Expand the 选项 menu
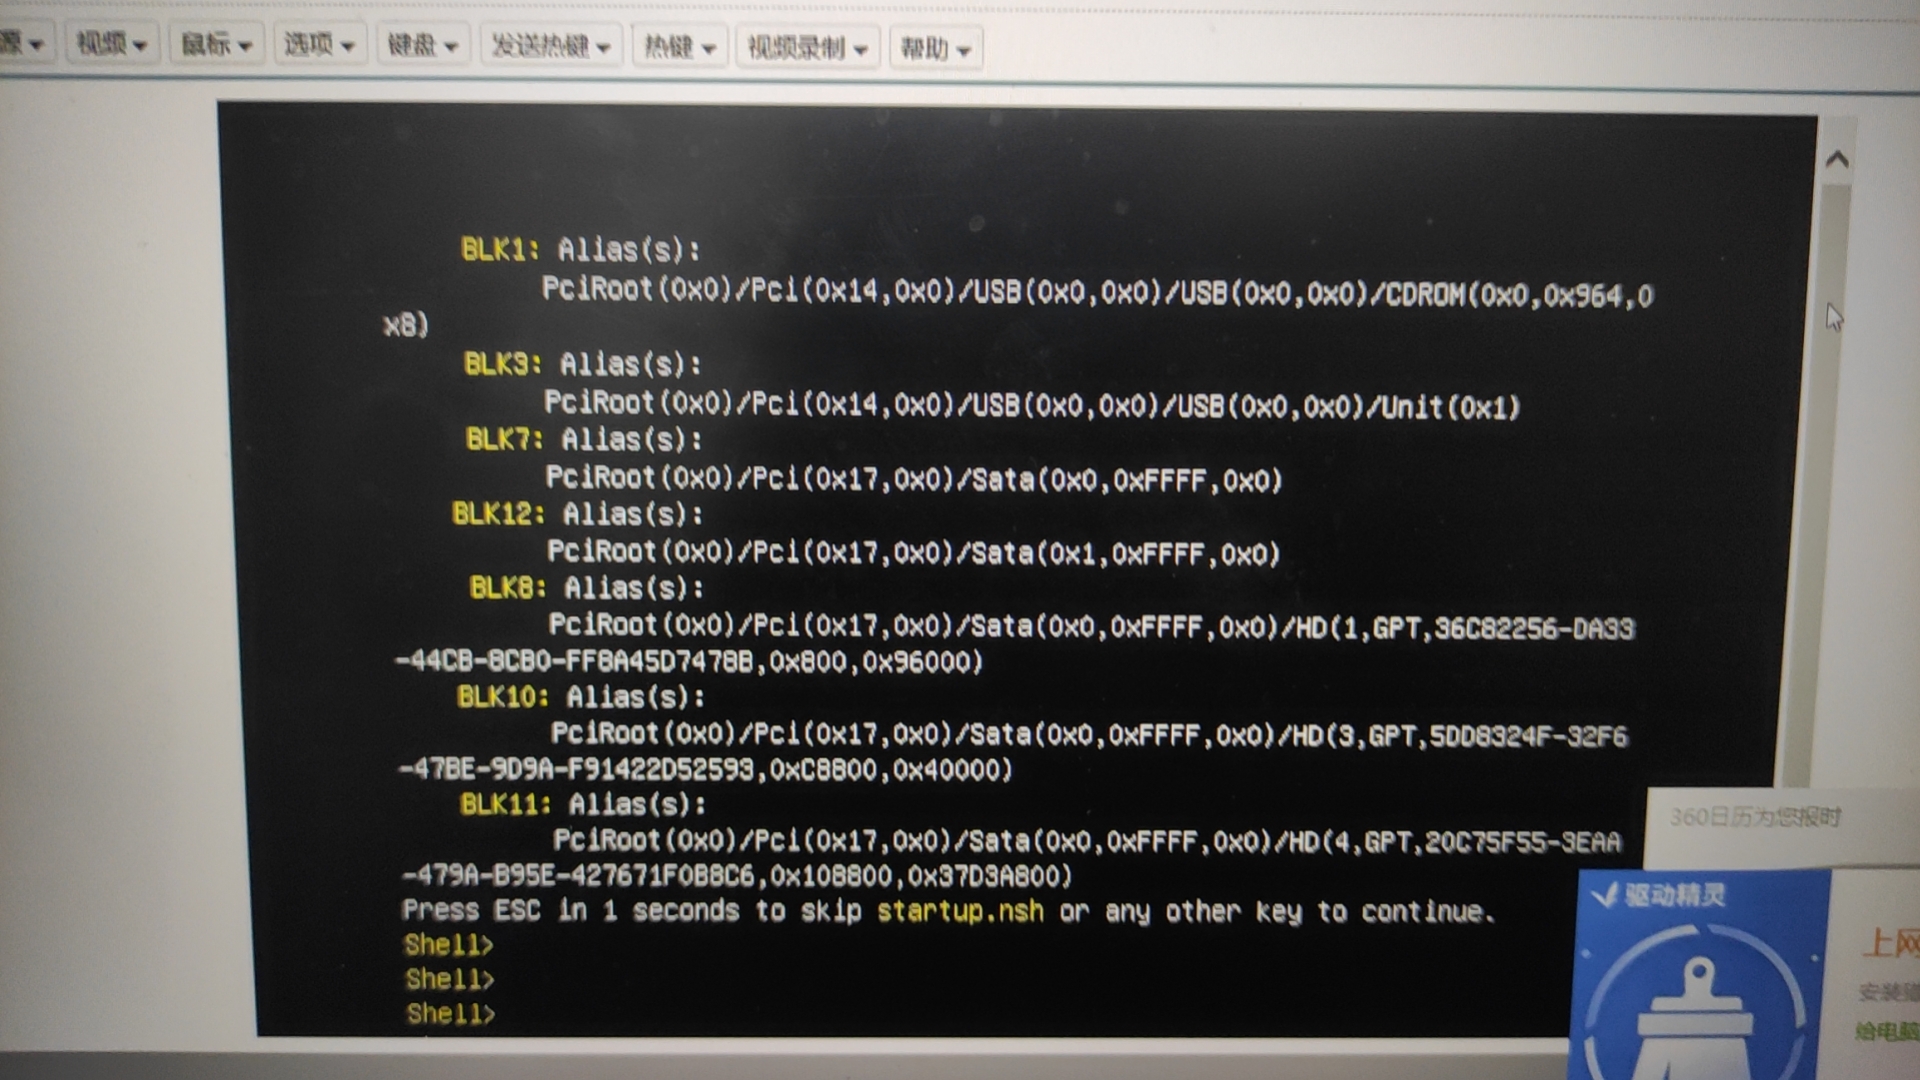Image resolution: width=1920 pixels, height=1080 pixels. 319,44
